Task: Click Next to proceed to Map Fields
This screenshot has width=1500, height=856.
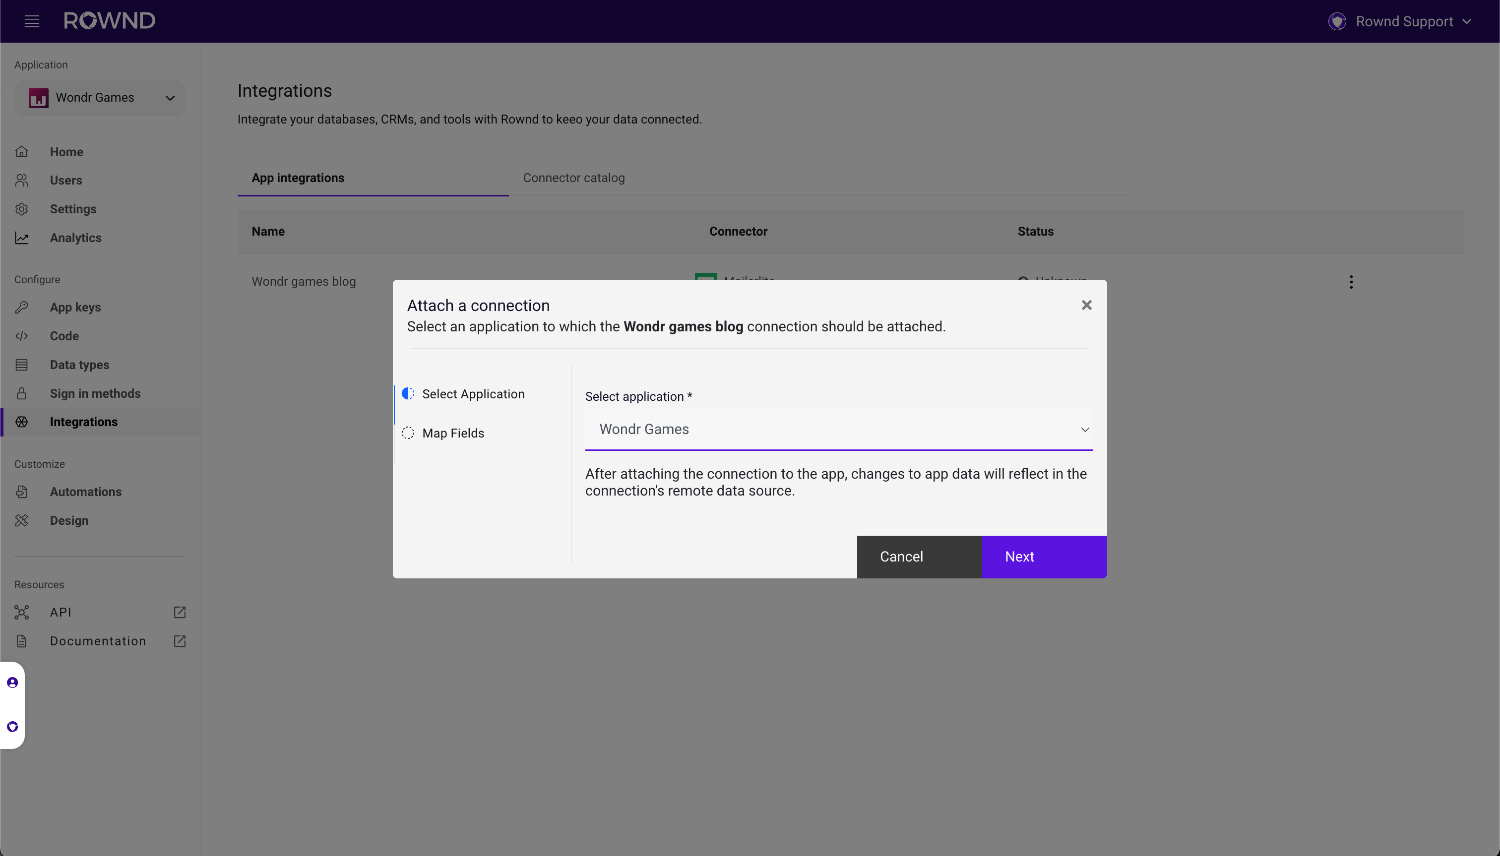Action: [1044, 557]
